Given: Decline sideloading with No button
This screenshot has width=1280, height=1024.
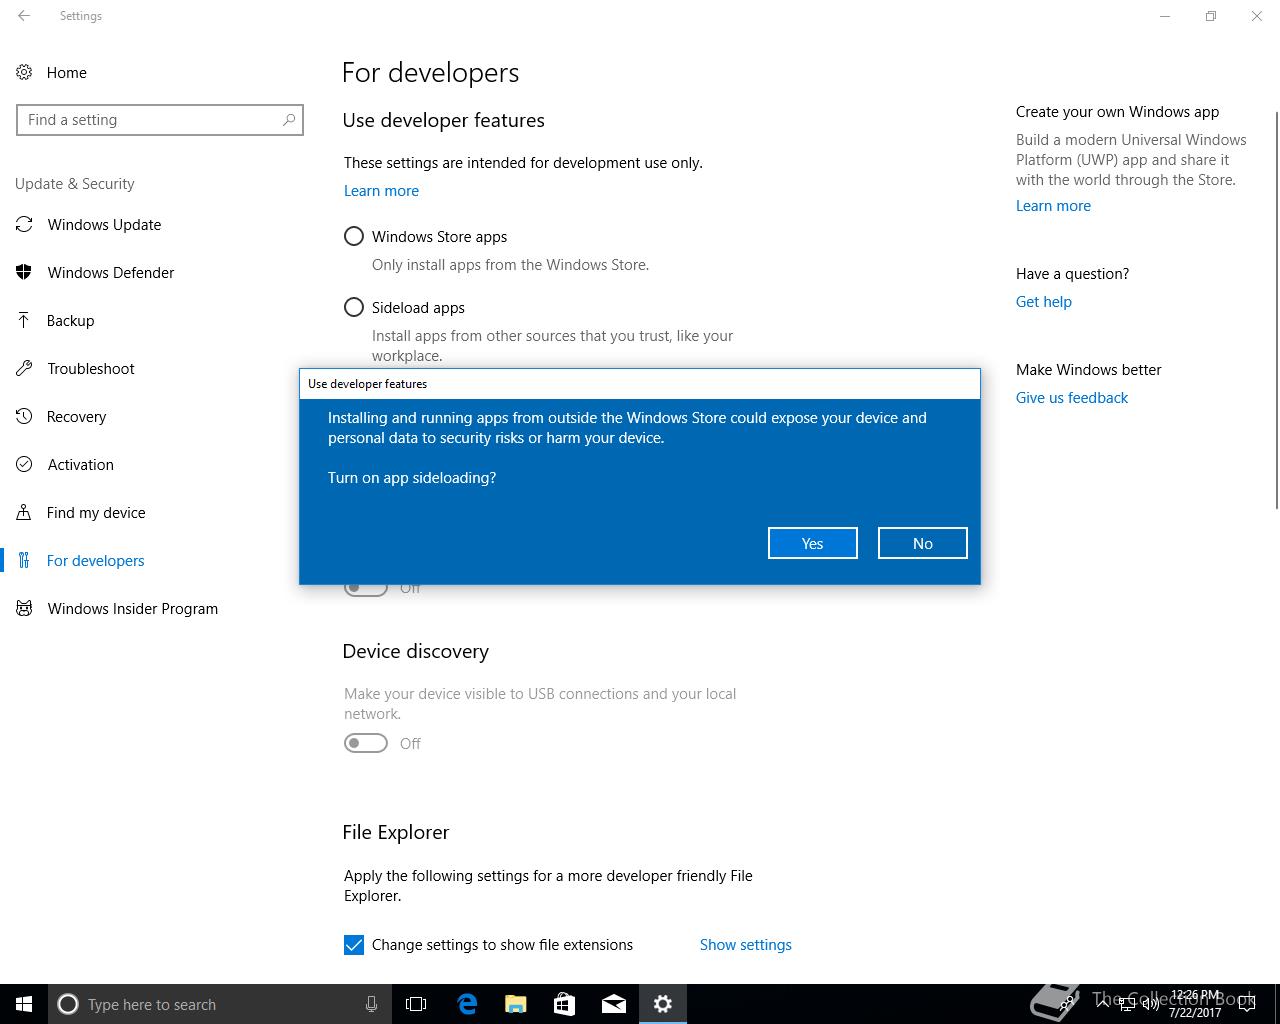Looking at the screenshot, I should pos(923,543).
